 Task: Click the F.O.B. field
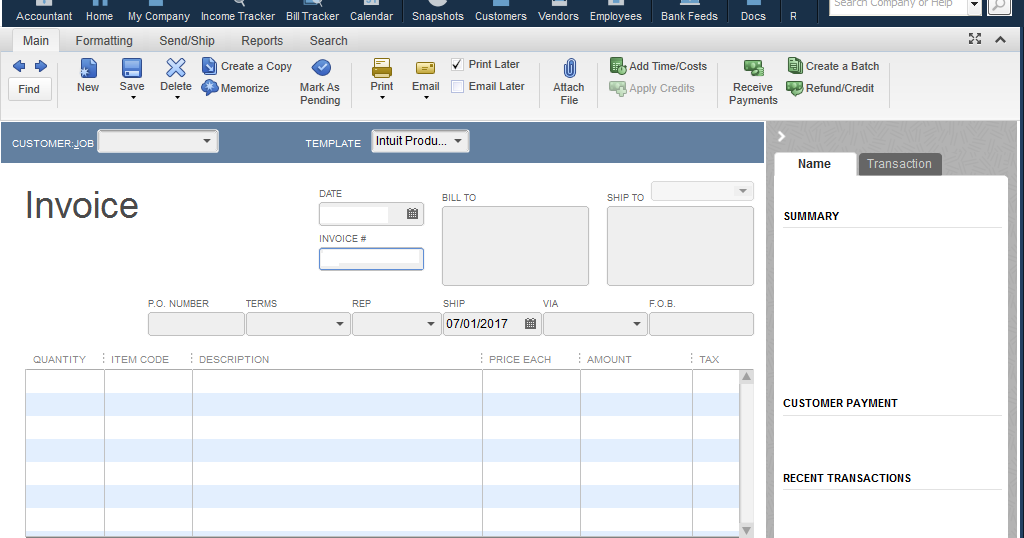tap(701, 324)
